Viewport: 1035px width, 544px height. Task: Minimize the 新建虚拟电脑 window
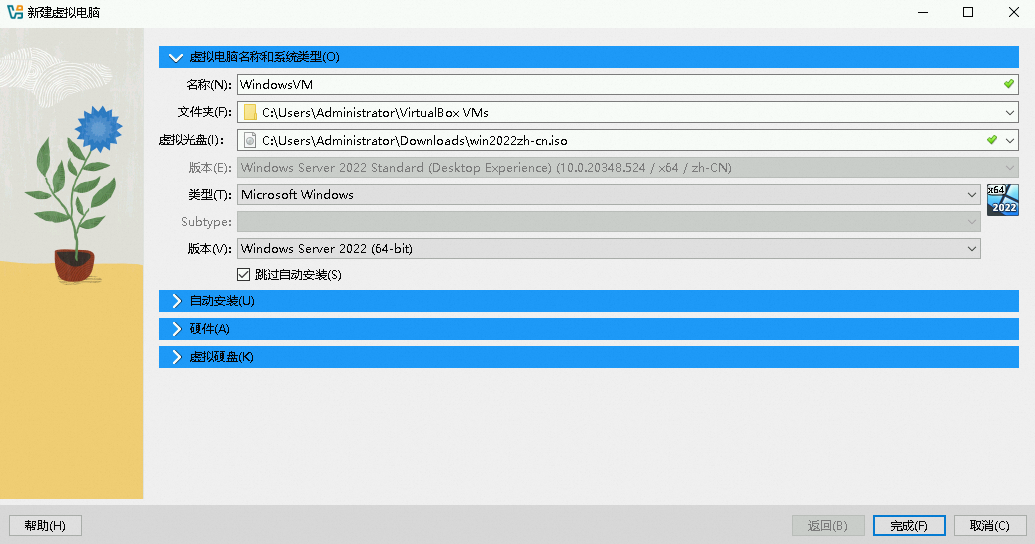(923, 12)
